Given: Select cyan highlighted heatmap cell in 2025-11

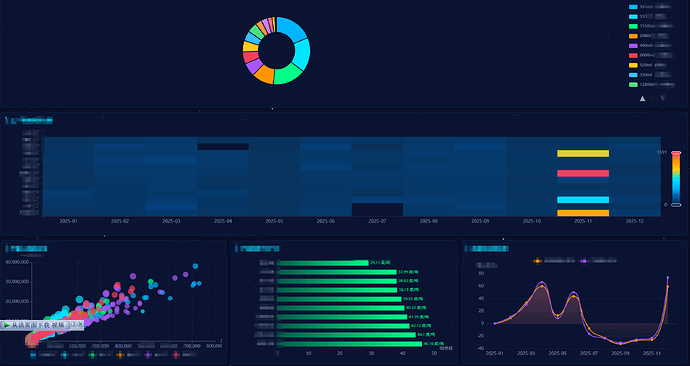Looking at the screenshot, I should (583, 200).
